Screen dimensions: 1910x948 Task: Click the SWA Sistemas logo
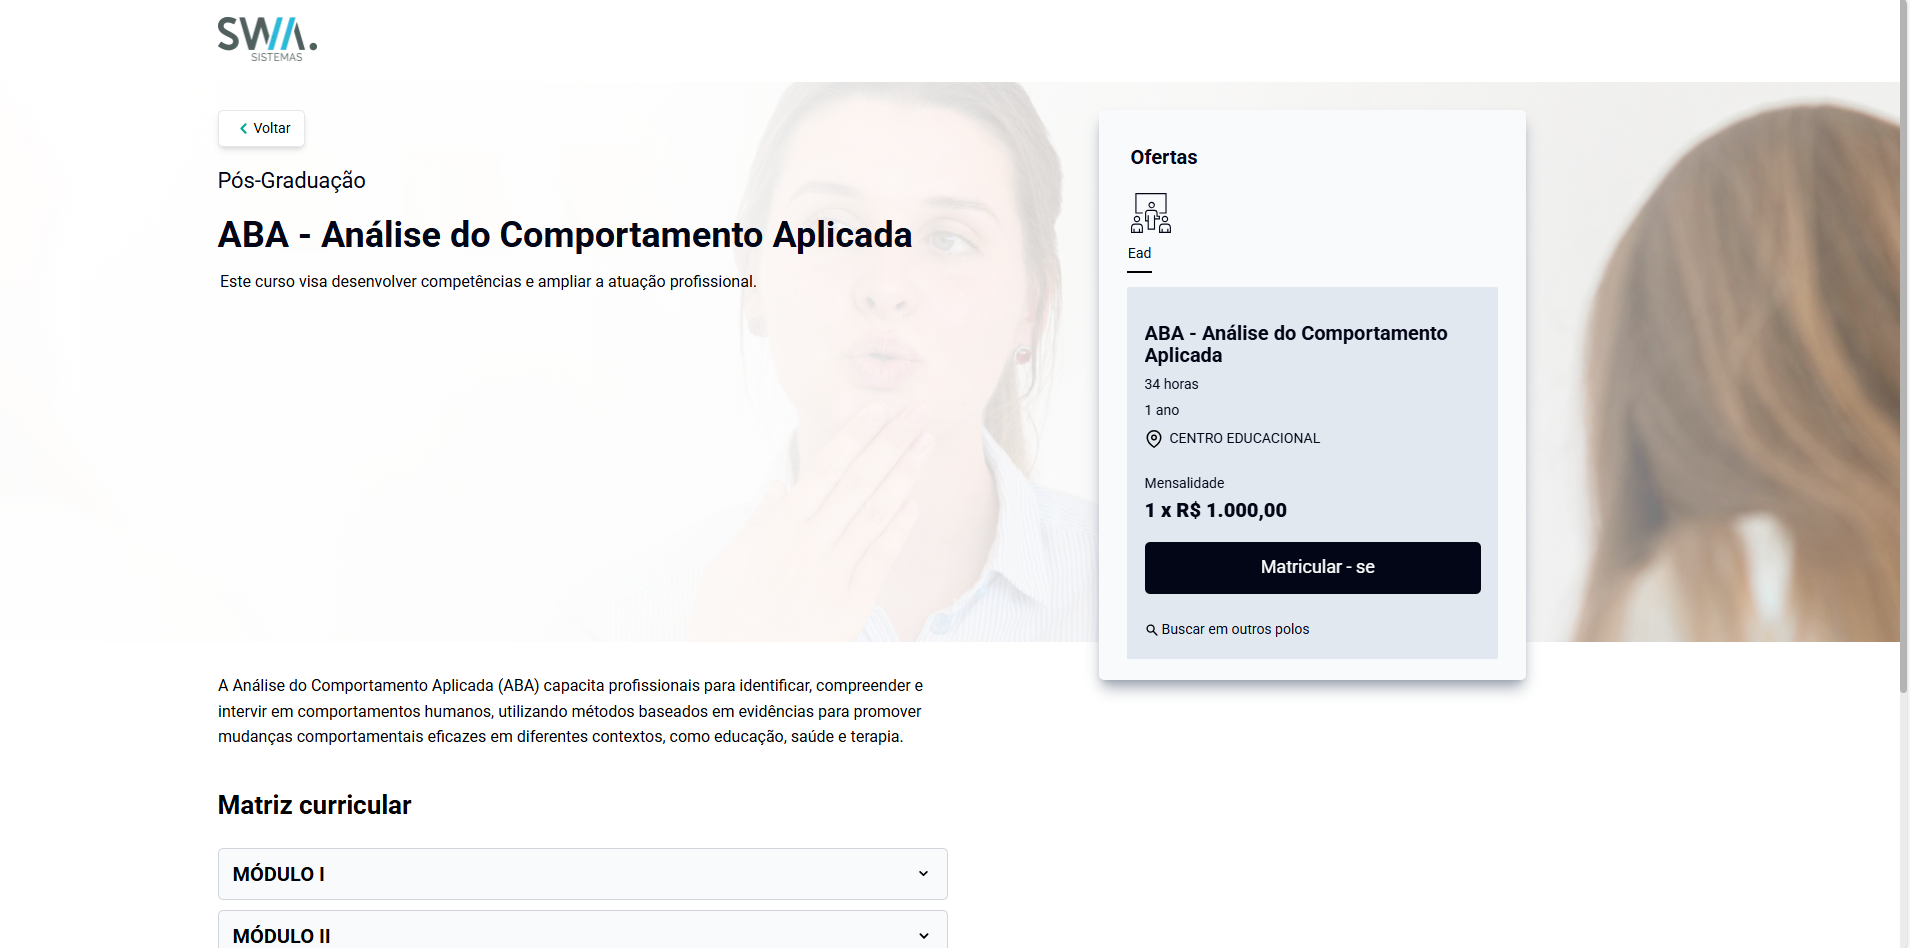pos(267,39)
